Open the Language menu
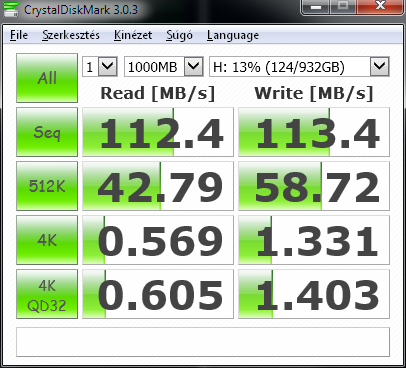The width and height of the screenshot is (406, 368). [x=233, y=35]
